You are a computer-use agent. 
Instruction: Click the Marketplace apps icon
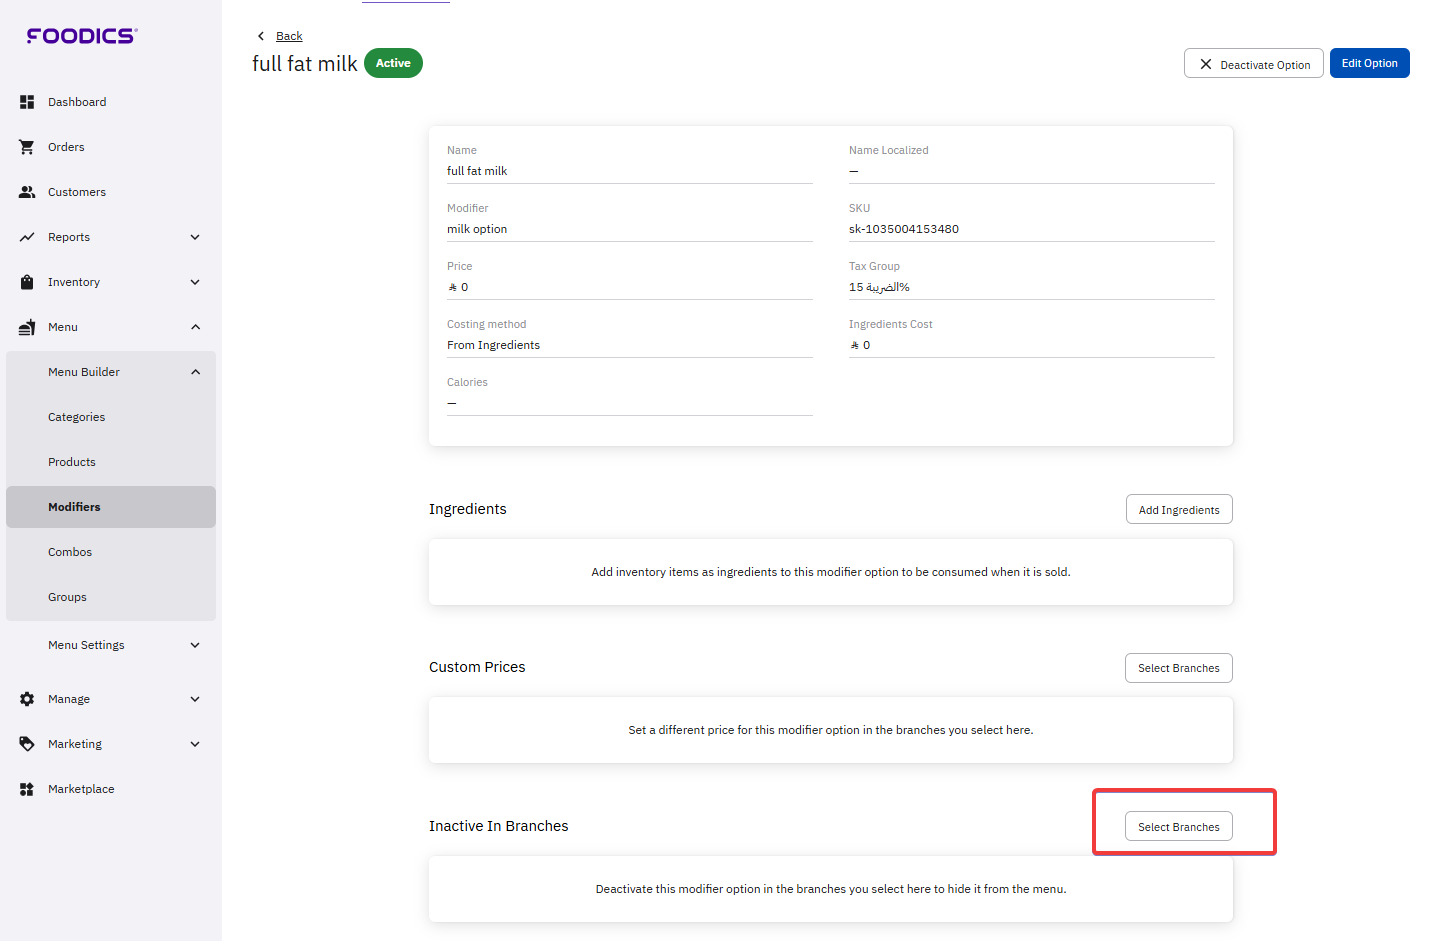tap(27, 789)
